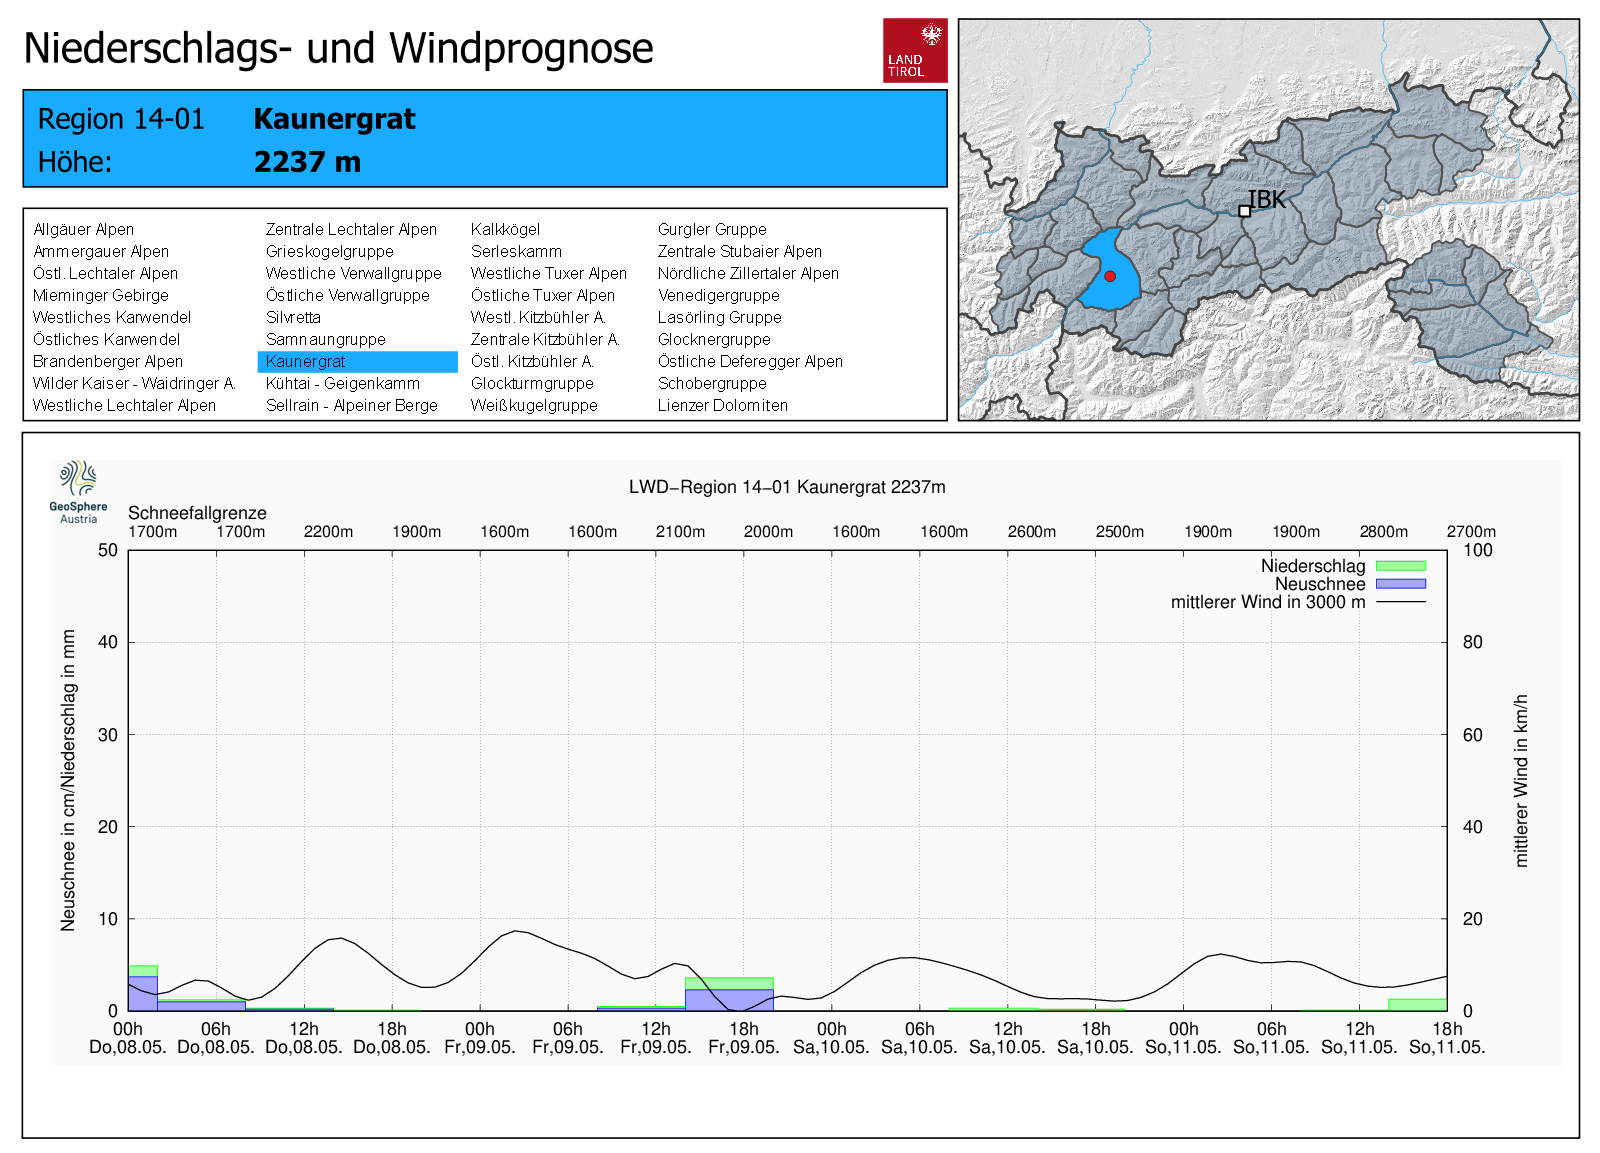Select Allgäuer Alpen region

pos(83,229)
